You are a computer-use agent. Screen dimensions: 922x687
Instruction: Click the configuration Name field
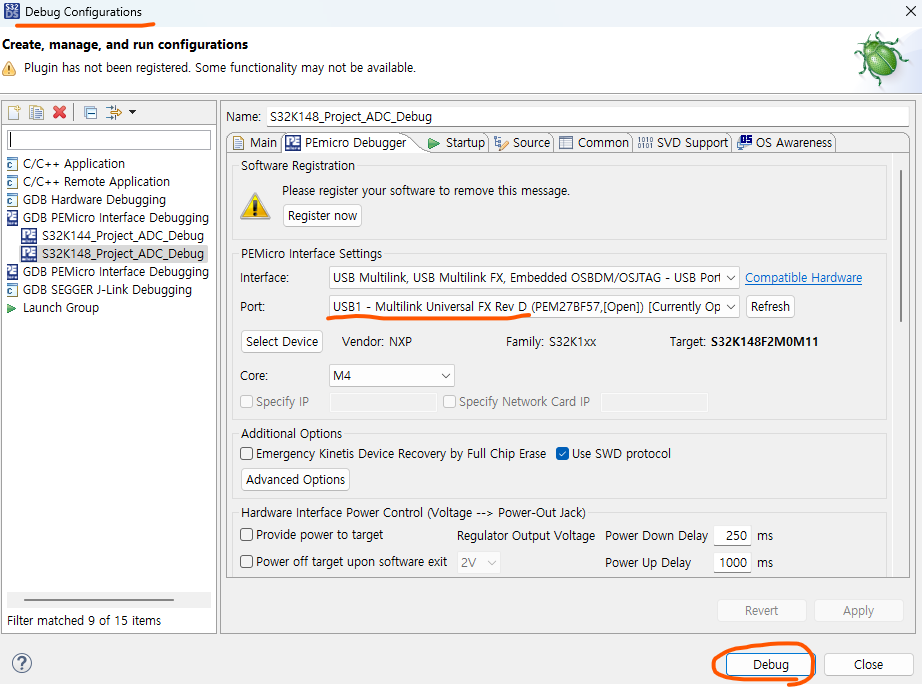pyautogui.click(x=588, y=116)
